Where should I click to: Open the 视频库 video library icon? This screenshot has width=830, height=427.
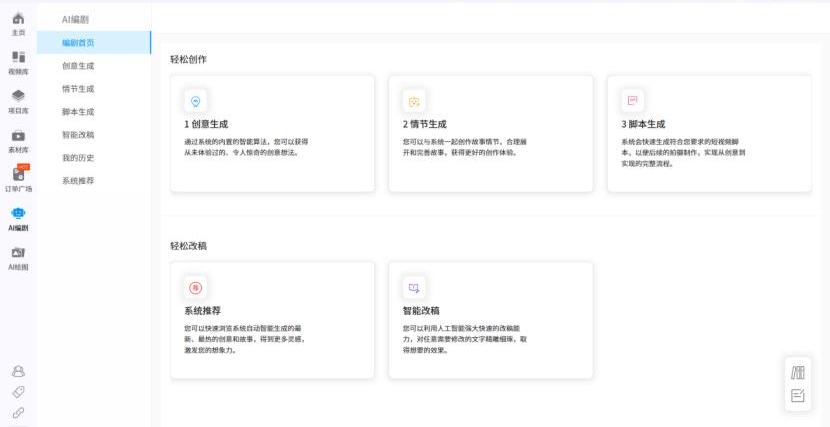[x=18, y=58]
